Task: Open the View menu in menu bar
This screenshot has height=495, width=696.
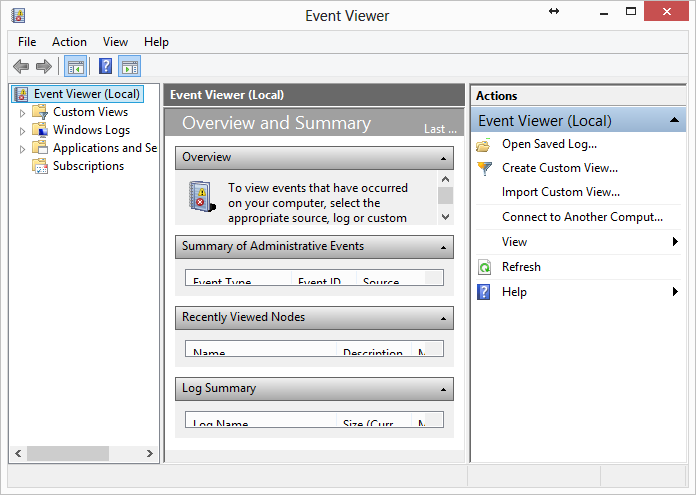Action: [x=115, y=42]
